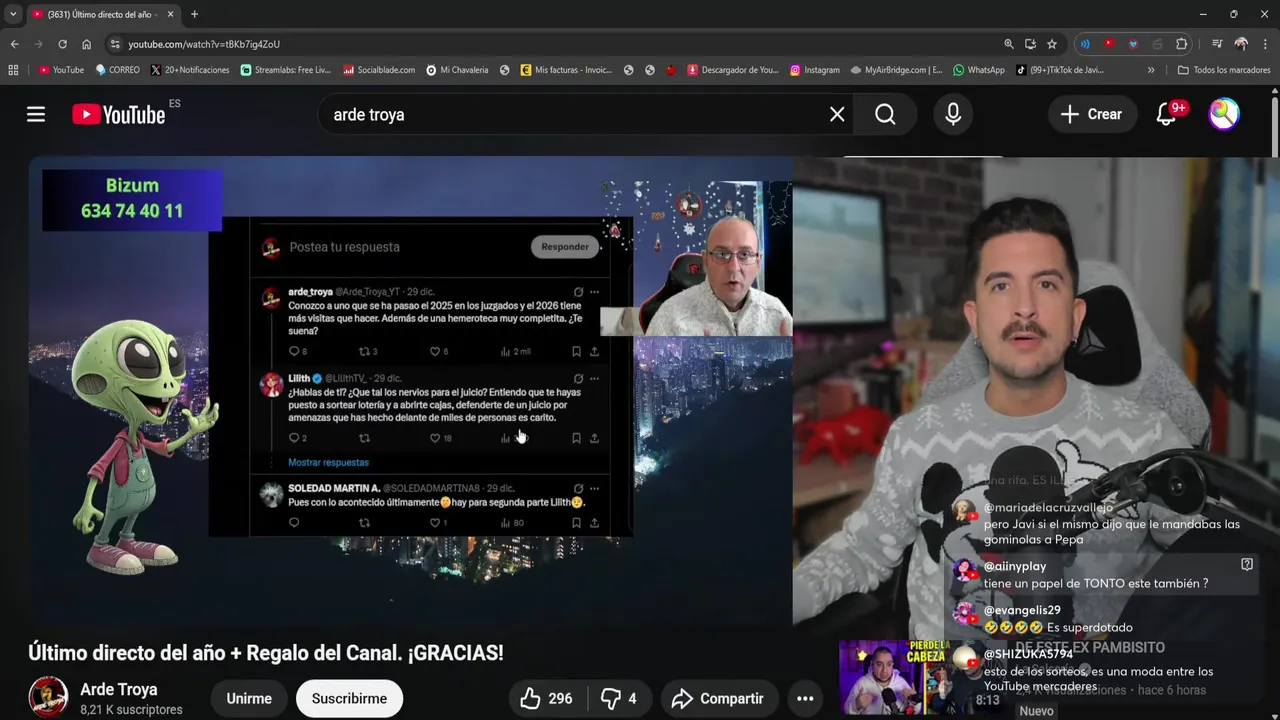The width and height of the screenshot is (1280, 720).
Task: Open the Socialblade.com bookmark
Action: [x=379, y=70]
